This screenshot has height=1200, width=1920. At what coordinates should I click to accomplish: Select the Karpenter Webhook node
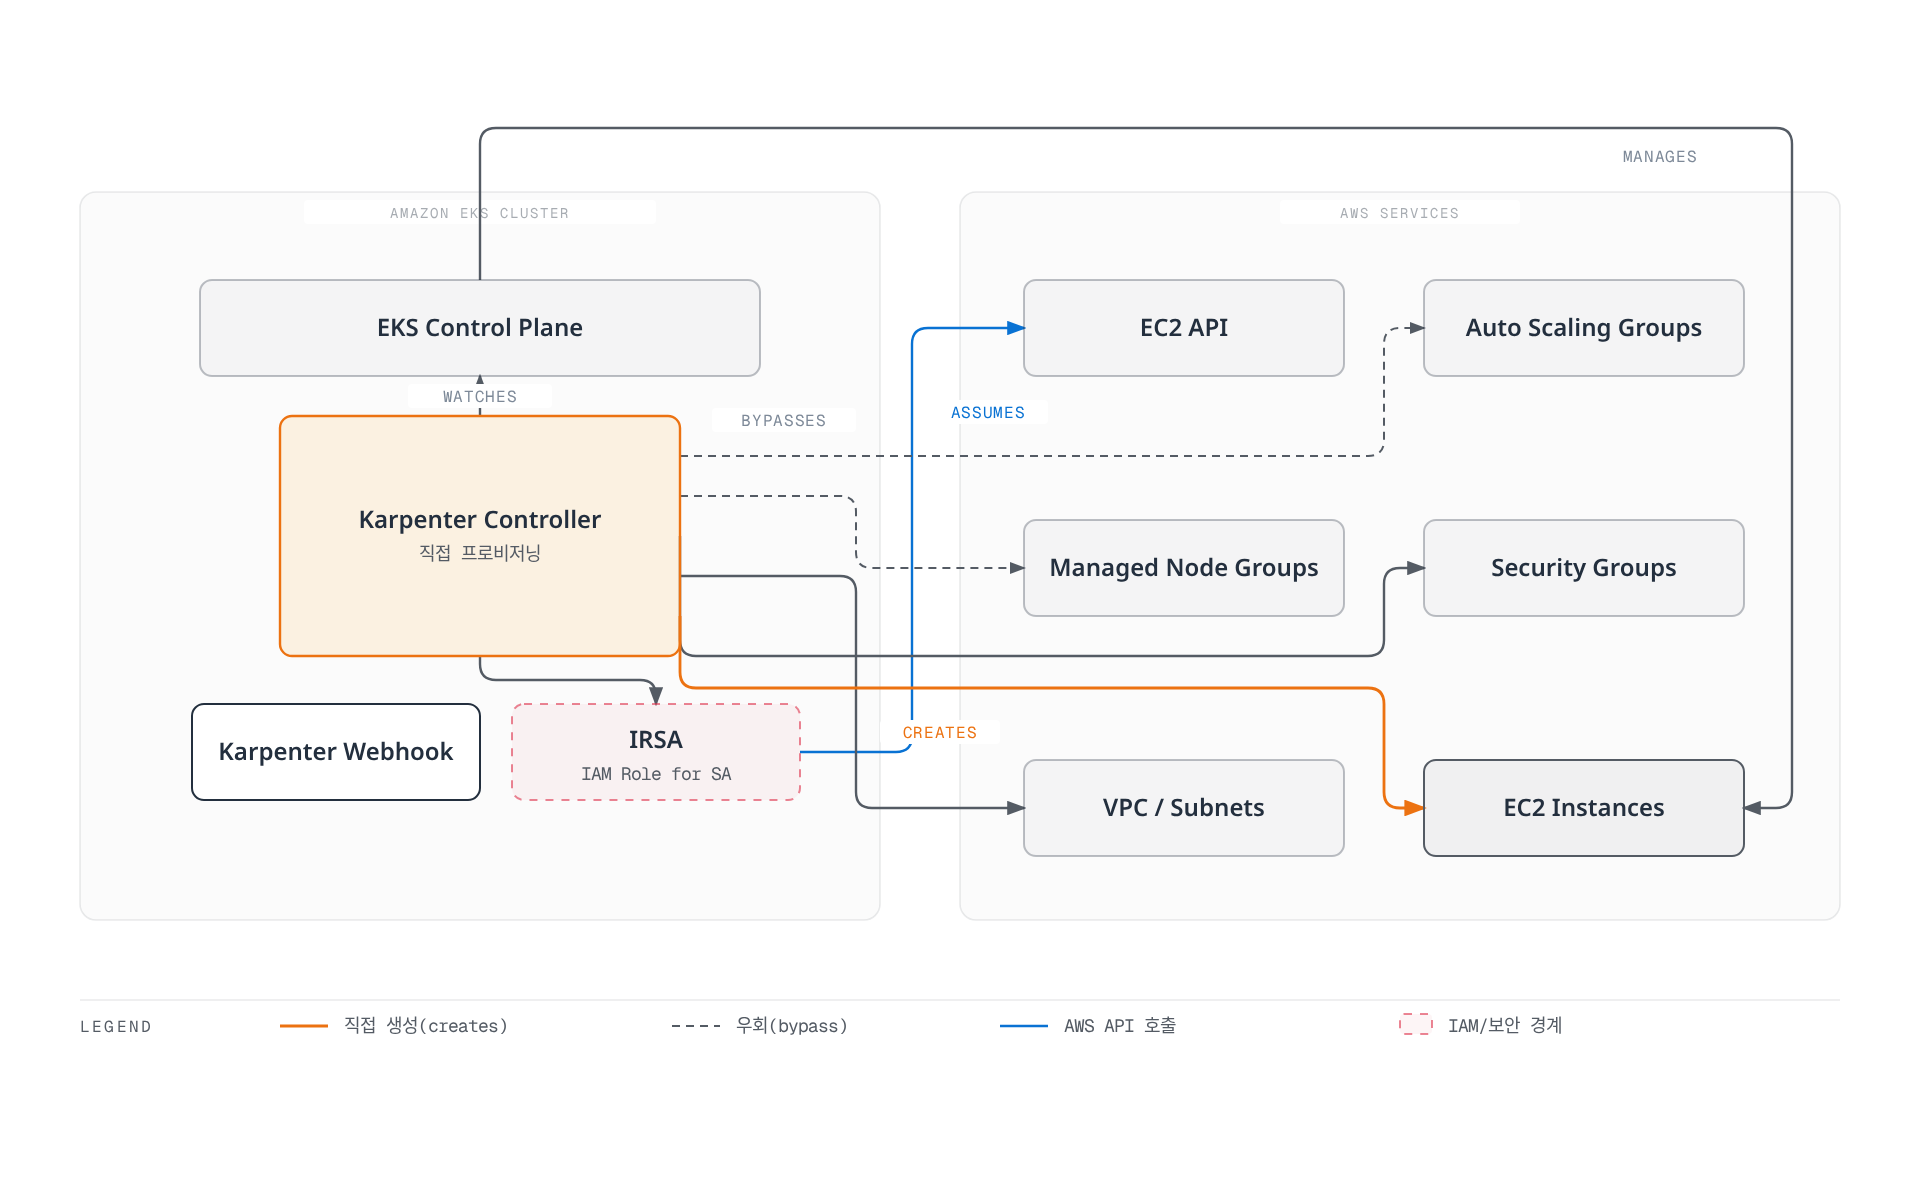(x=336, y=752)
